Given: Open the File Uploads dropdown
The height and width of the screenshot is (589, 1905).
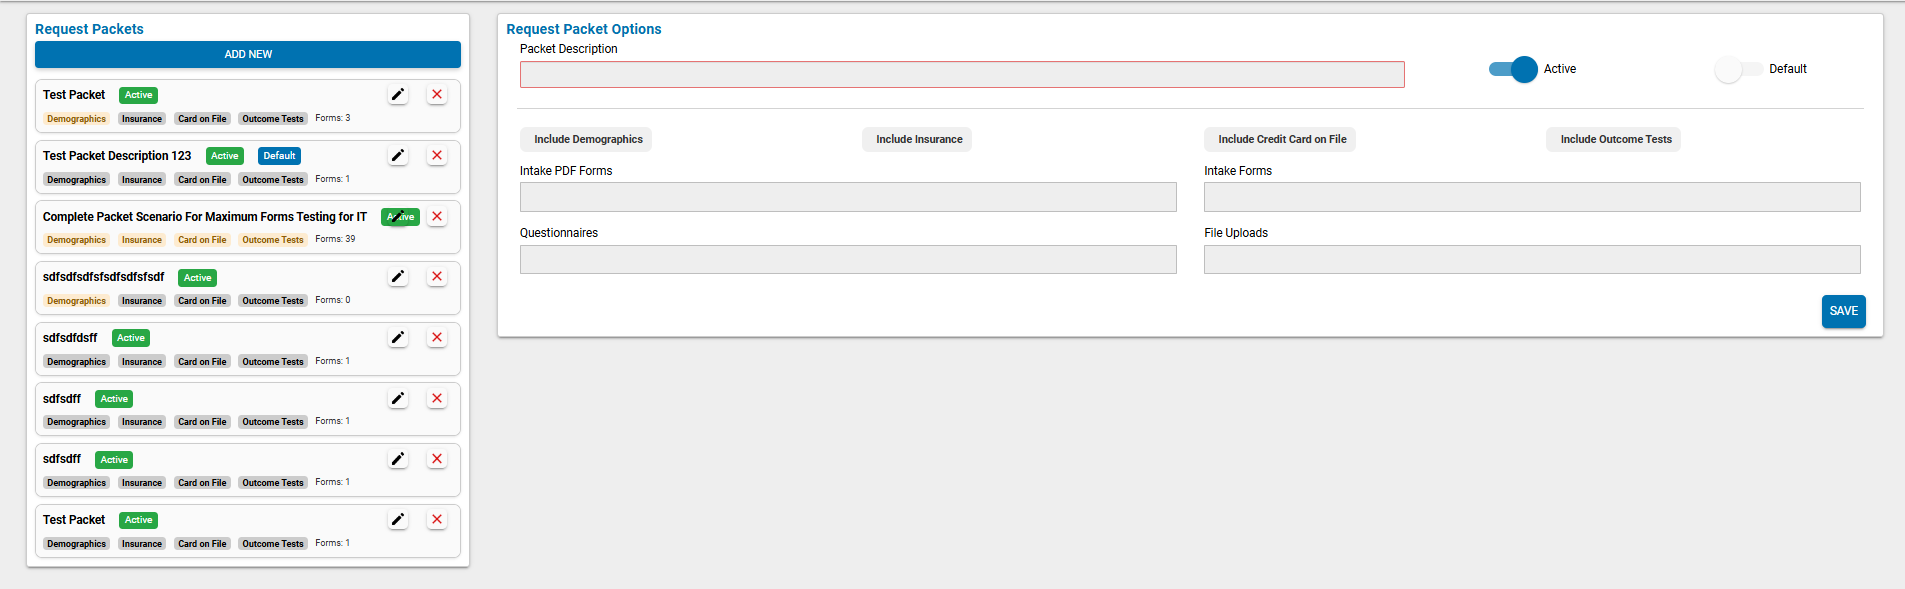Looking at the screenshot, I should tap(1531, 260).
